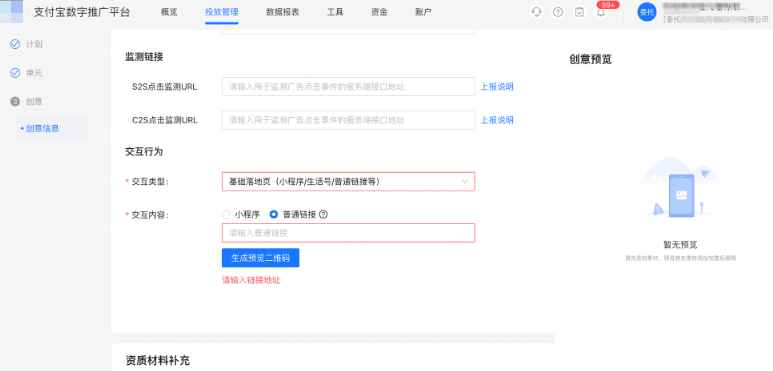Viewport: 773px width, 371px height.
Task: Click the step 3 创意 number icon
Action: pos(15,101)
